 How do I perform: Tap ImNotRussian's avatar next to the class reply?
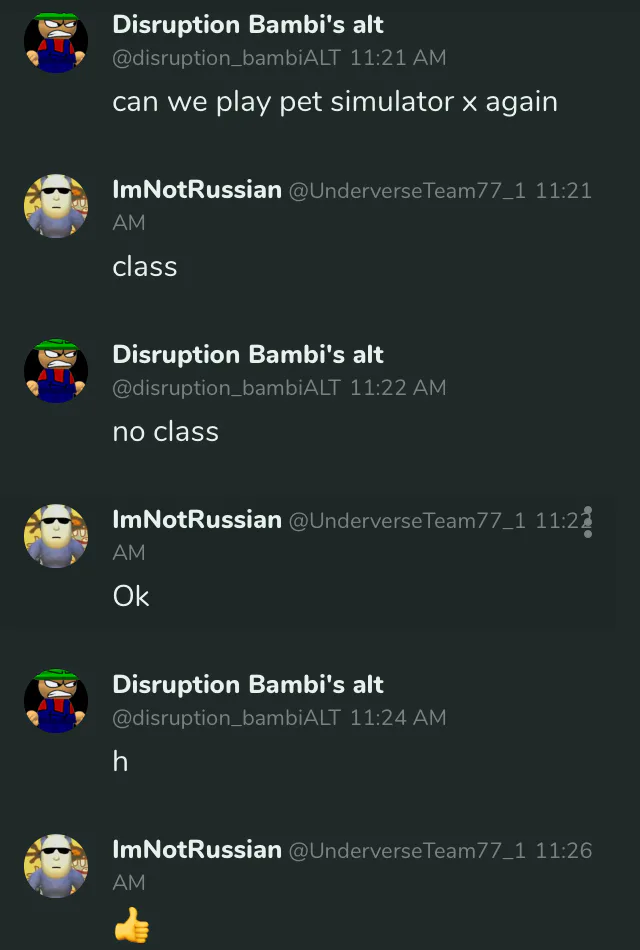[x=56, y=206]
